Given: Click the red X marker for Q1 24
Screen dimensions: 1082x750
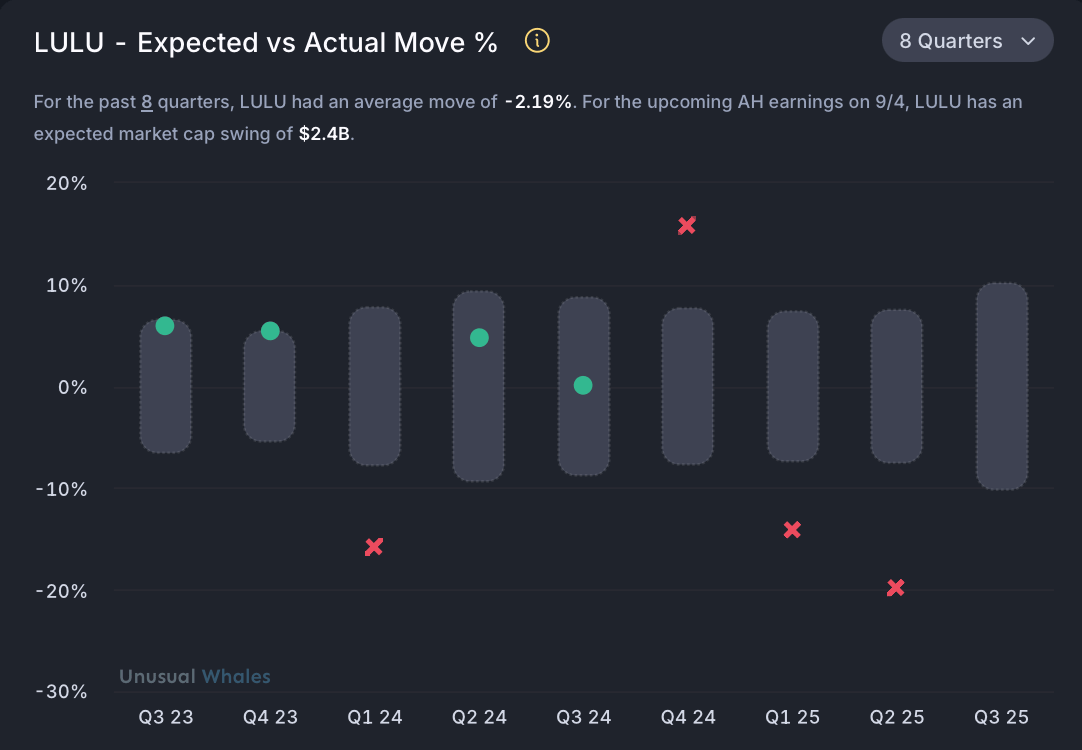Looking at the screenshot, I should click(374, 547).
